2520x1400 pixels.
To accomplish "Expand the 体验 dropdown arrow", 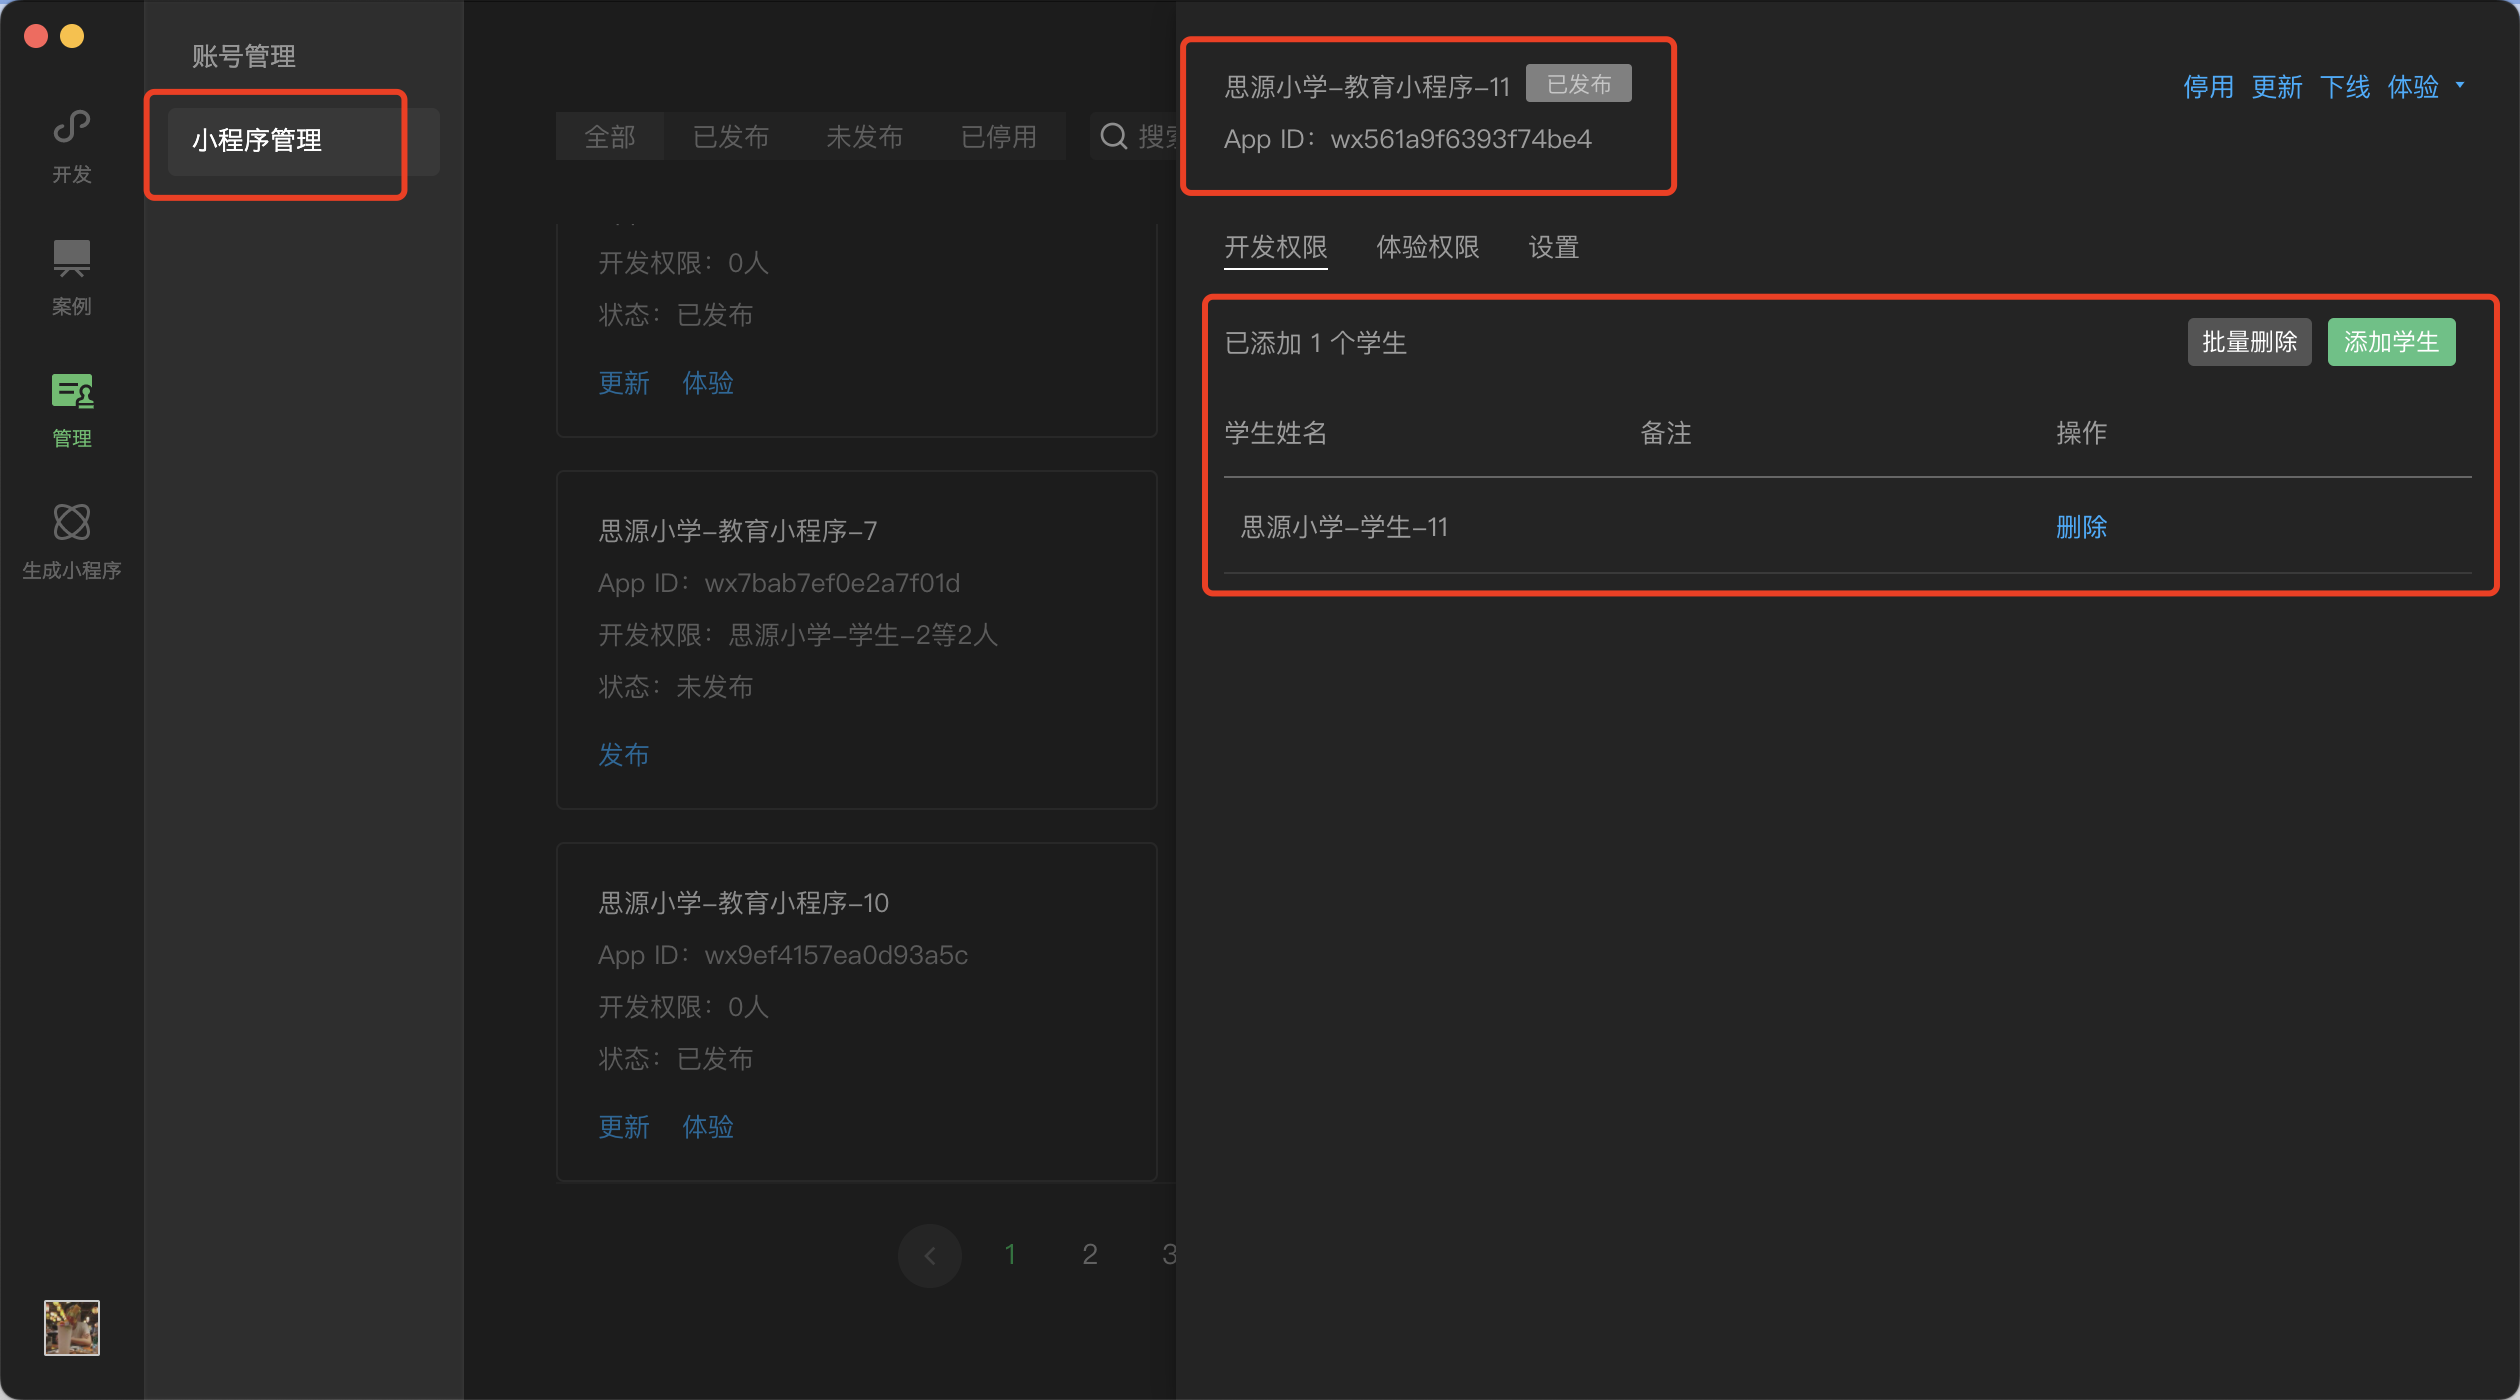I will point(2460,86).
